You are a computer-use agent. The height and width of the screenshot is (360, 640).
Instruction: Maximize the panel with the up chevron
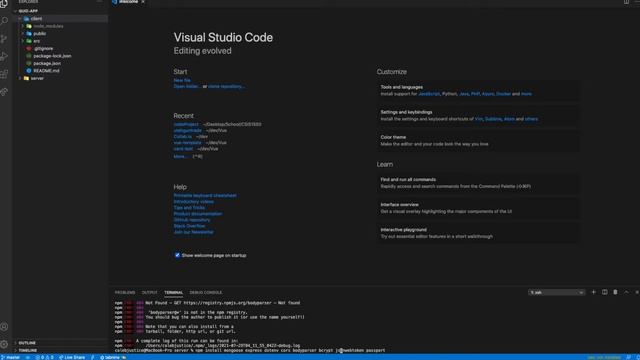click(x=626, y=292)
